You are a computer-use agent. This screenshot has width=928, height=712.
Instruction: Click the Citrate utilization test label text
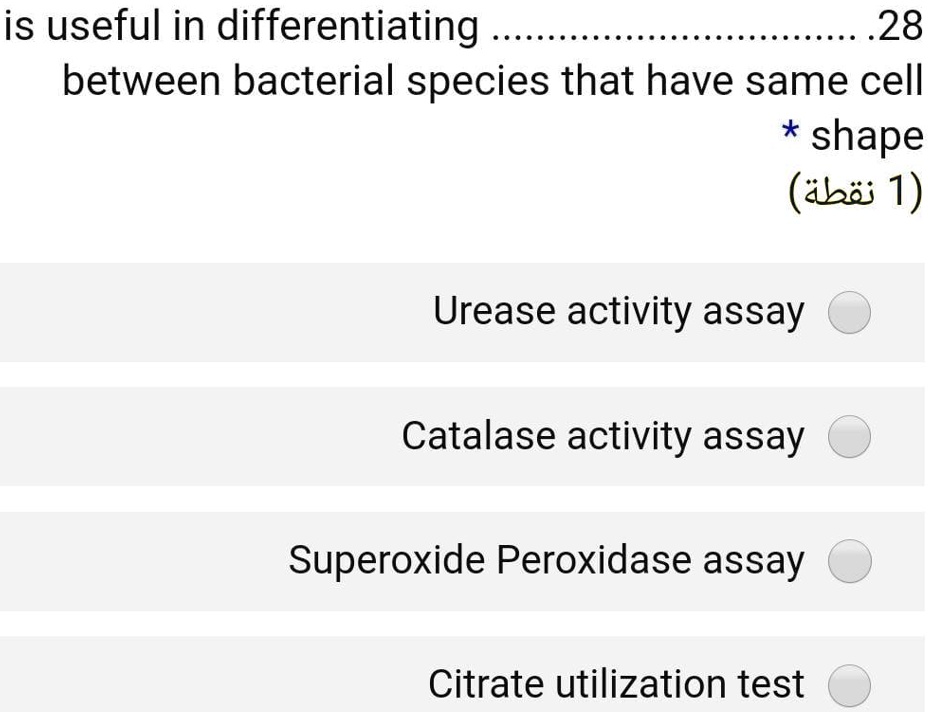pyautogui.click(x=616, y=684)
